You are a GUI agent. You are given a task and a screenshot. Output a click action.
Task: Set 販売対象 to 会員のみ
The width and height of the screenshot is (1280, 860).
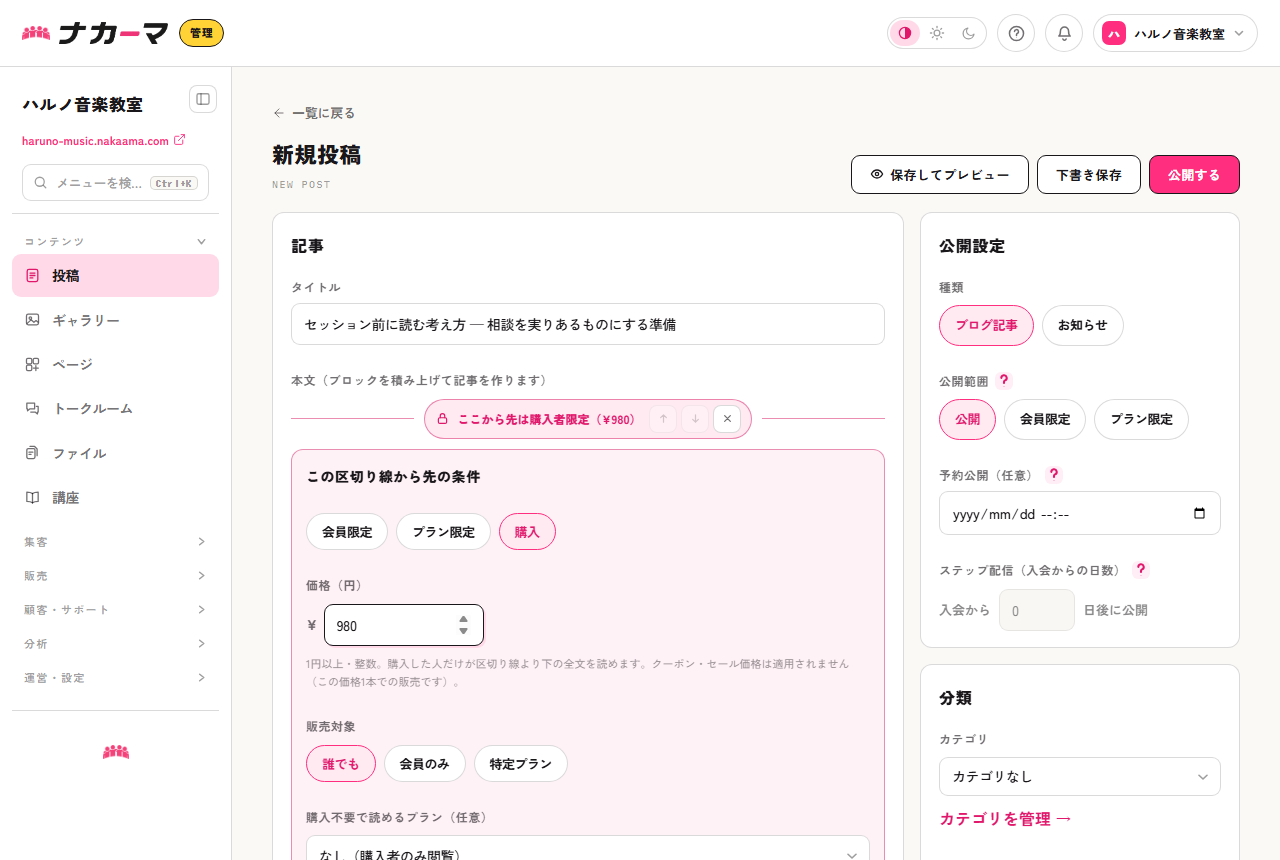(x=425, y=763)
